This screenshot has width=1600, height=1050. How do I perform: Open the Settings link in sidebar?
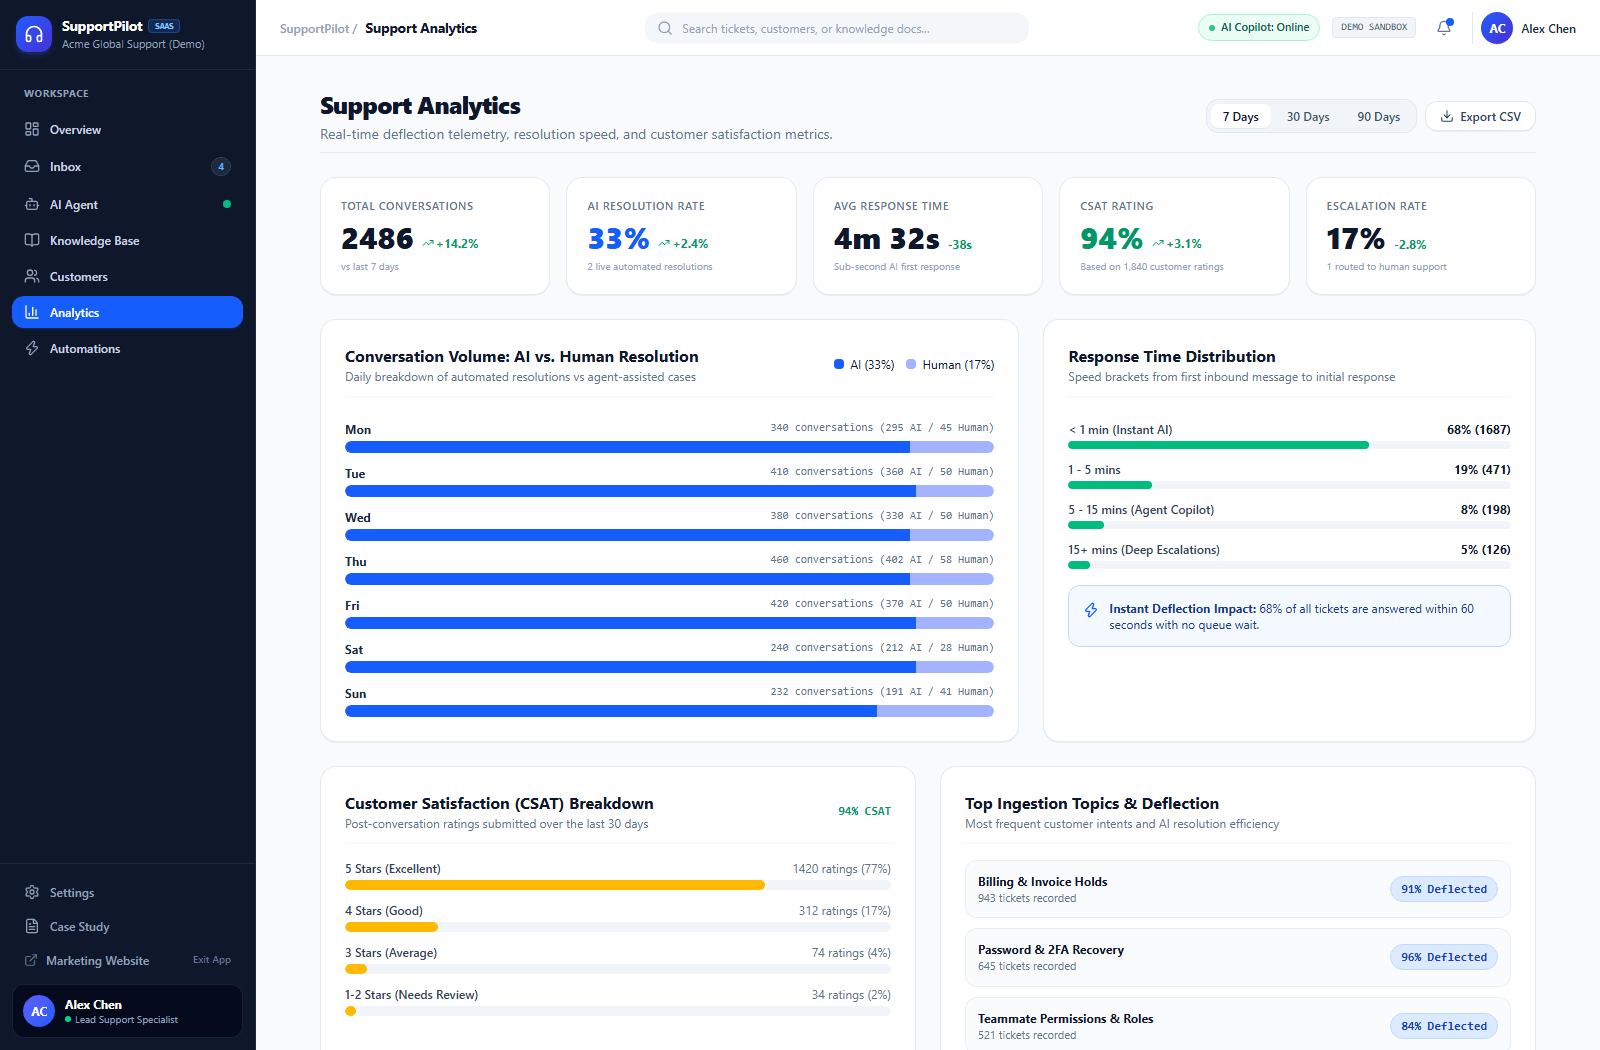(127, 892)
